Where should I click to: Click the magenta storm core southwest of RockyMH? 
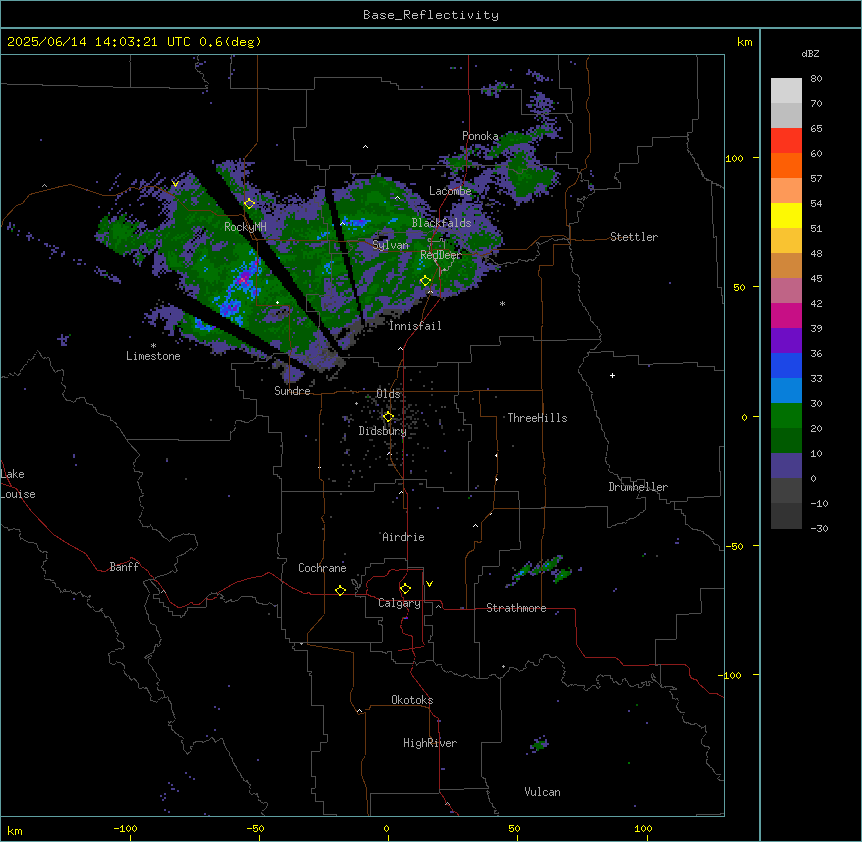tap(242, 280)
